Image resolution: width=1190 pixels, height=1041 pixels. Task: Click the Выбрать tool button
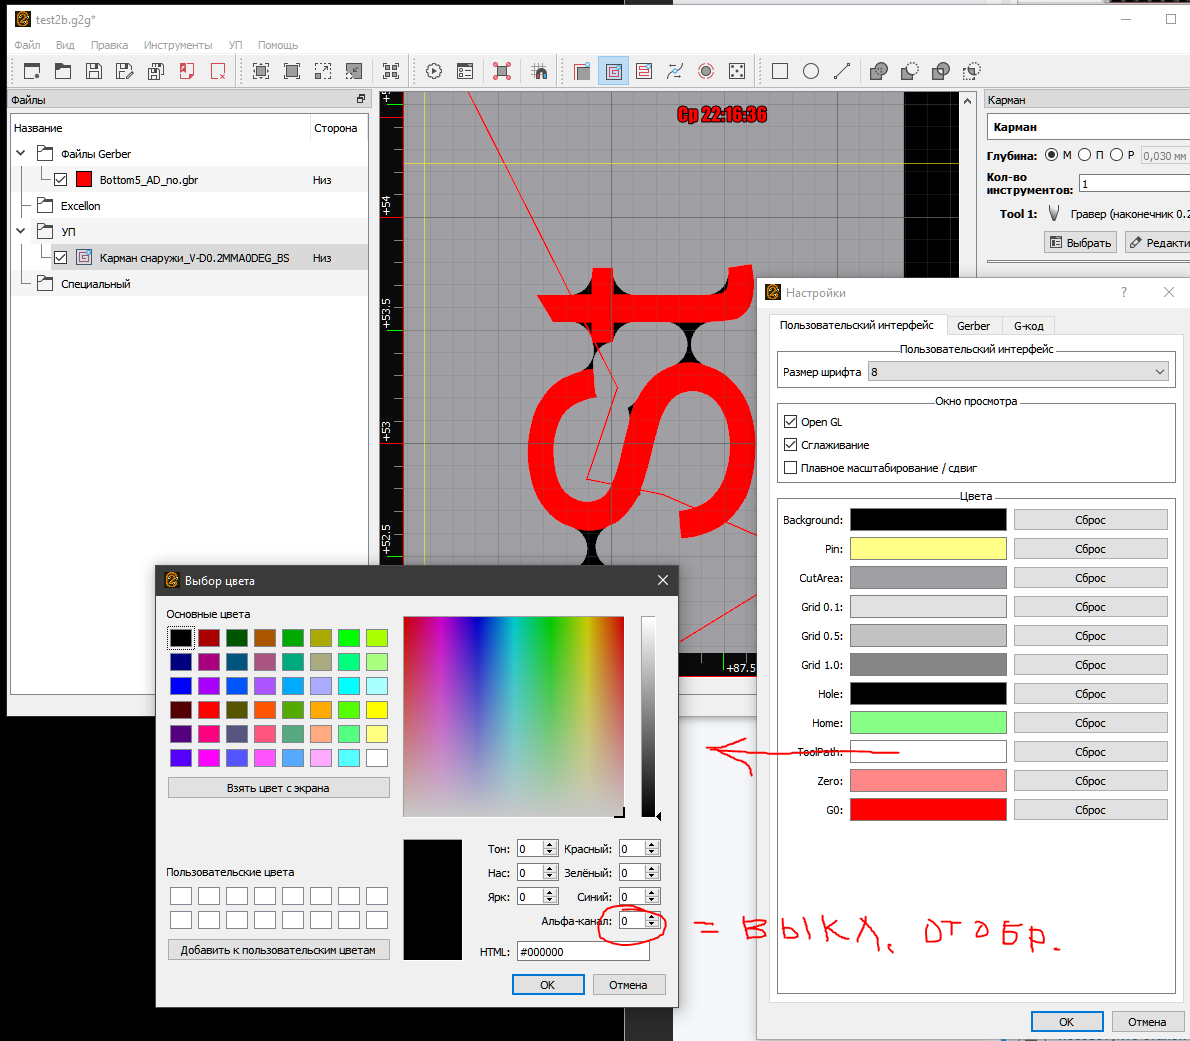(x=1081, y=243)
